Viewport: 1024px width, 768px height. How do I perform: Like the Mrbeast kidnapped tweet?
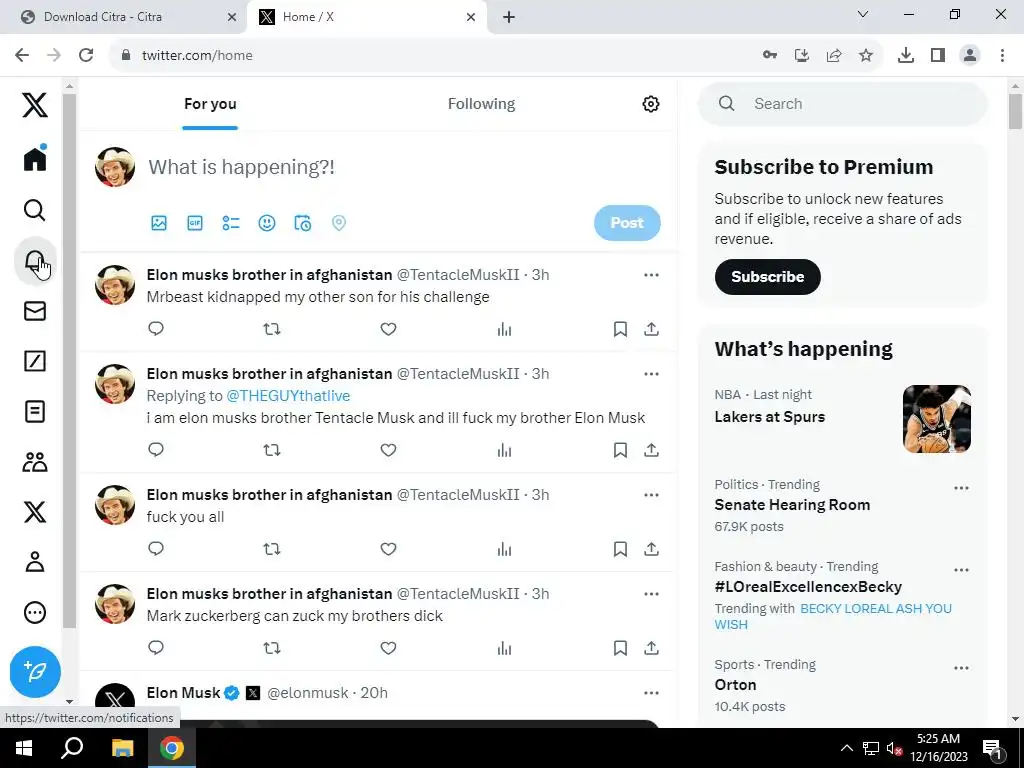tap(389, 329)
